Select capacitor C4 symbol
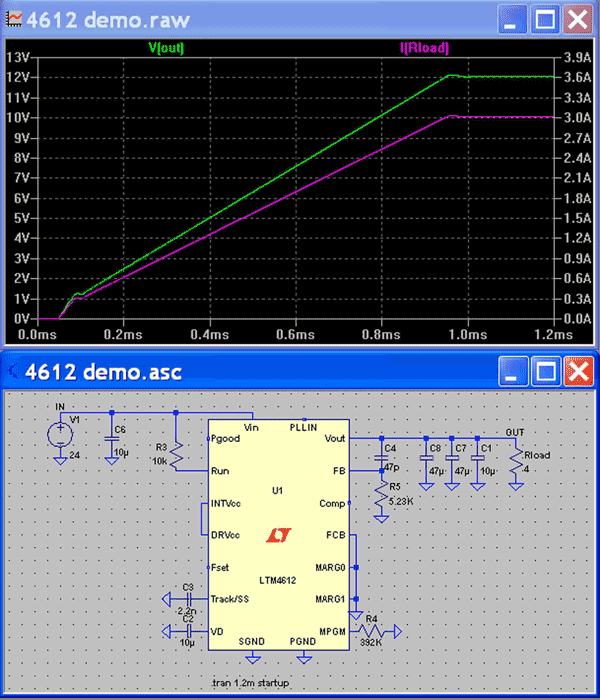Viewport: 600px width, 700px height. (381, 458)
